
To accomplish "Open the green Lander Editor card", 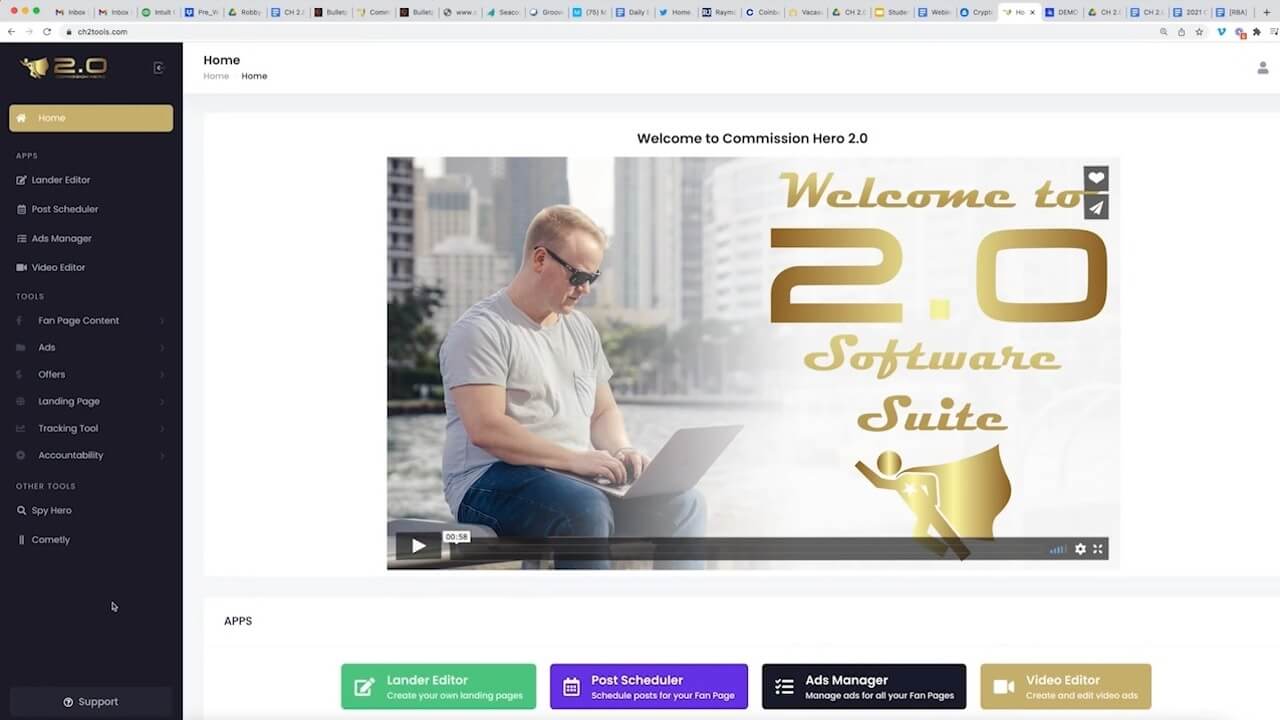I will click(438, 687).
